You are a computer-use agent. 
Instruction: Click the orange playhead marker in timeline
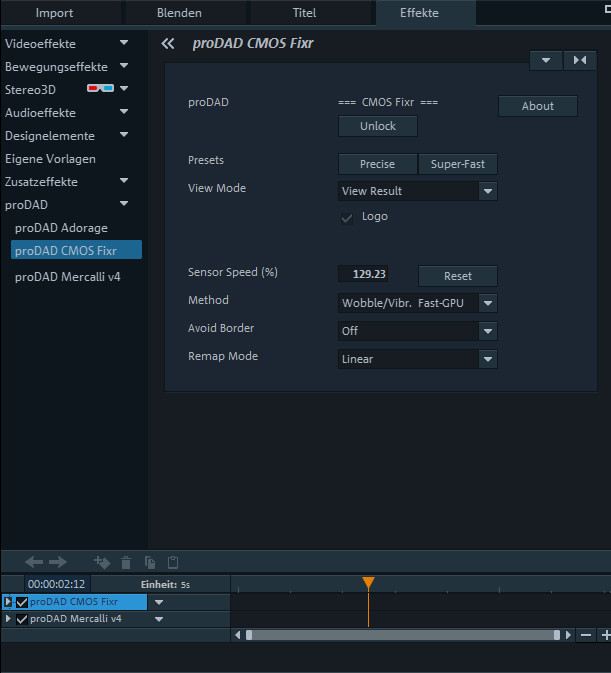(x=368, y=582)
